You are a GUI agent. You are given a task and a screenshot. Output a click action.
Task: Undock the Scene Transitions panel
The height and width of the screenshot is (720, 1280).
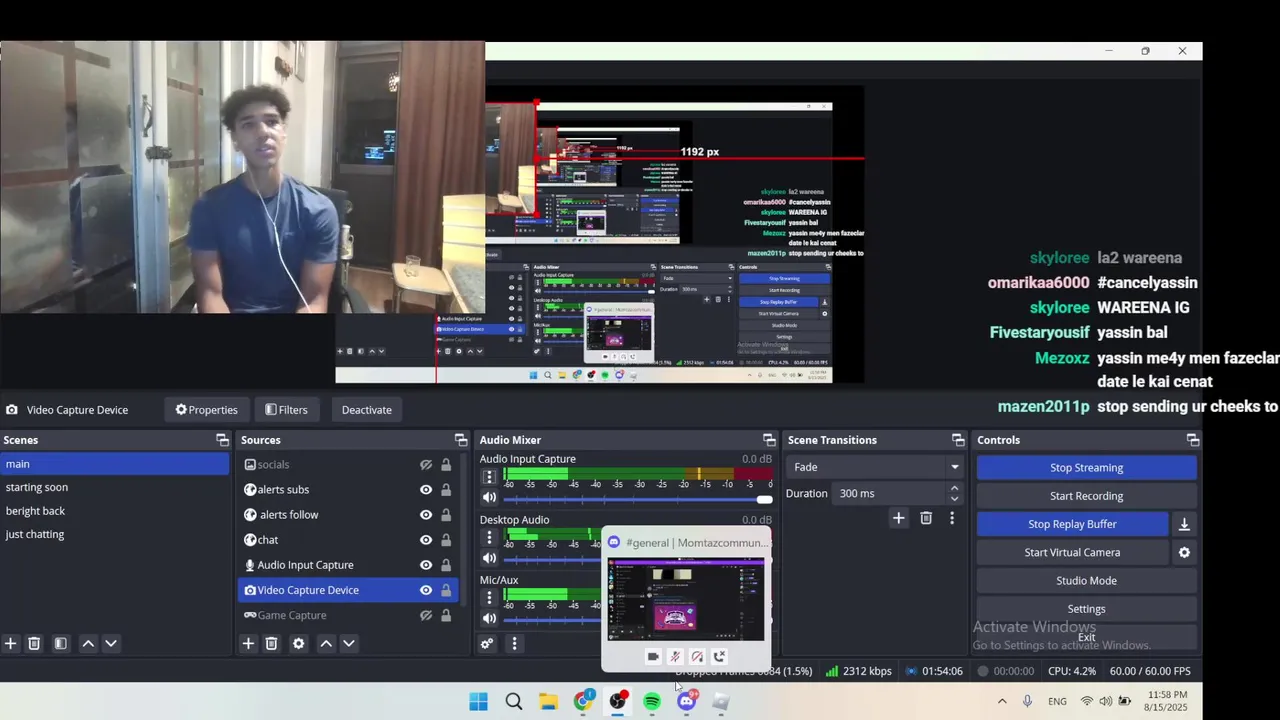point(958,440)
